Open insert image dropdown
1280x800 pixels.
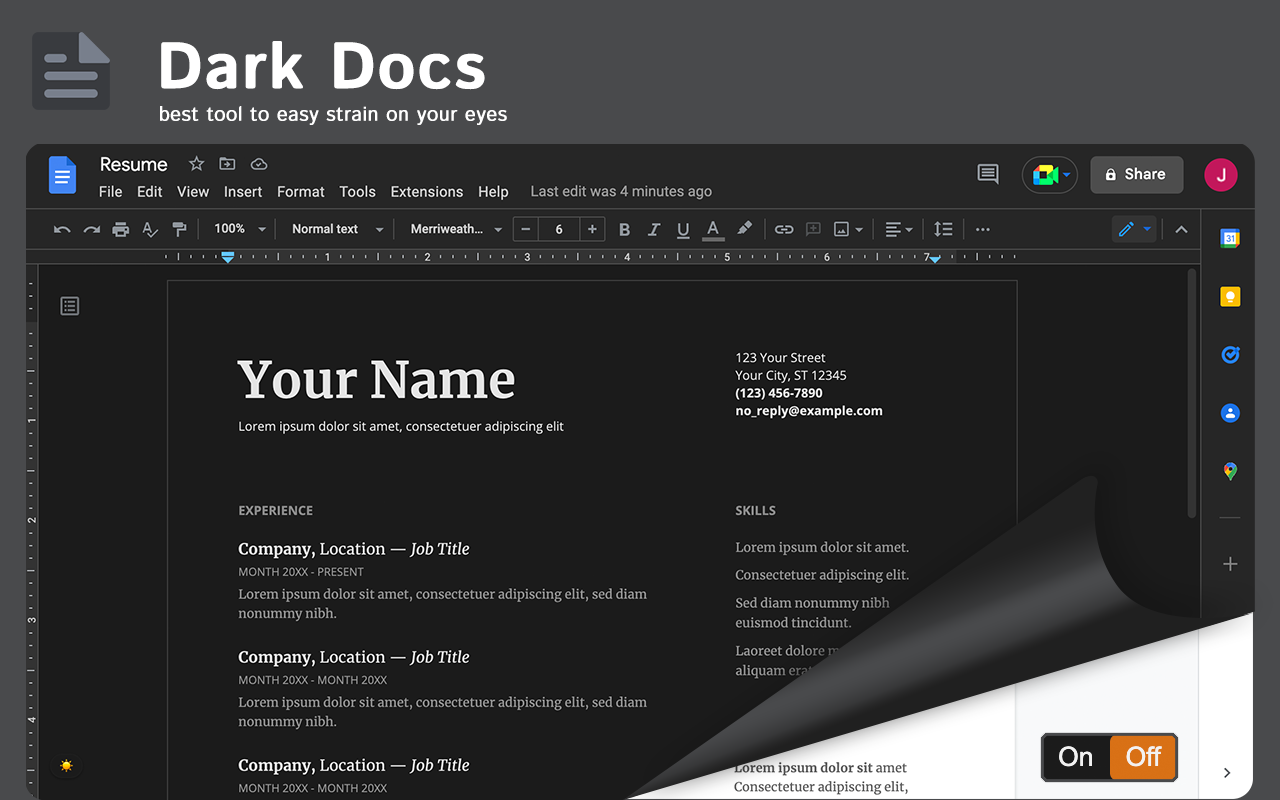click(x=849, y=229)
